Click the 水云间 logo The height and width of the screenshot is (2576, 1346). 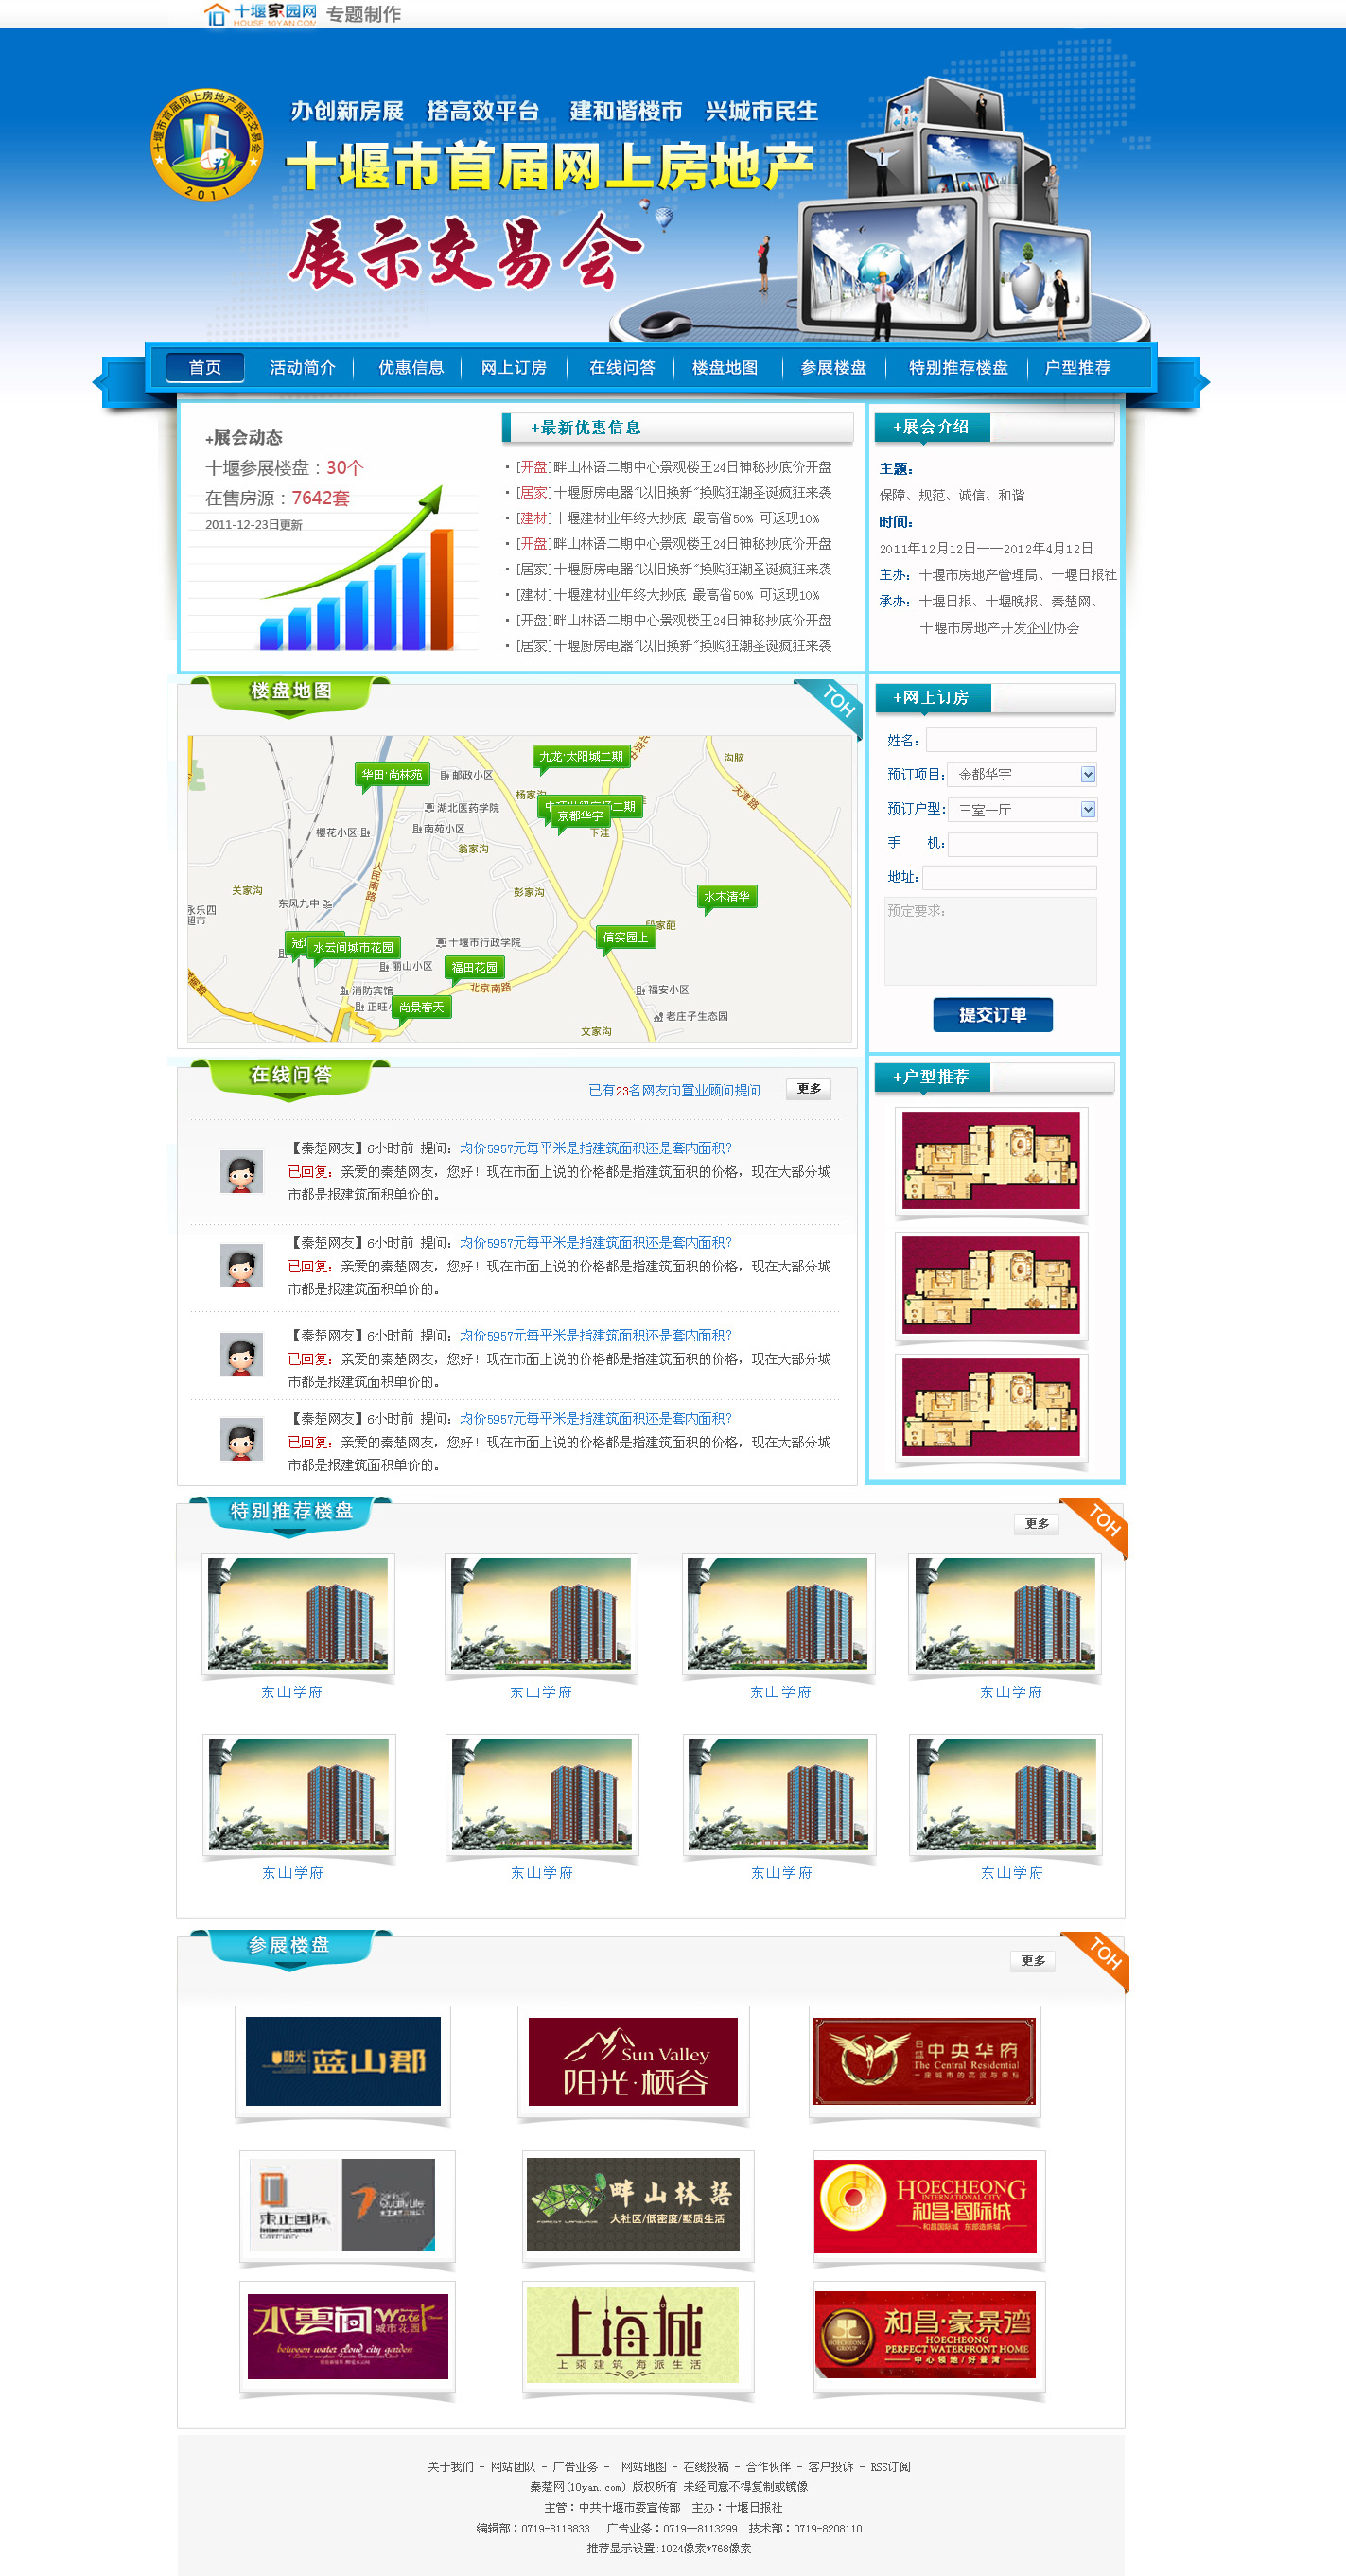pos(347,2336)
